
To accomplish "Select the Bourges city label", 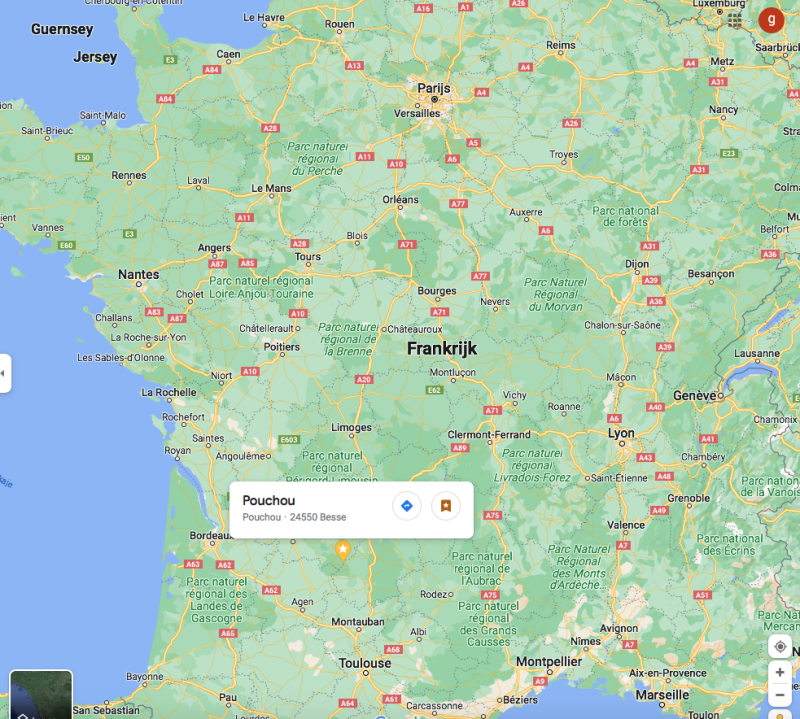I will point(437,291).
